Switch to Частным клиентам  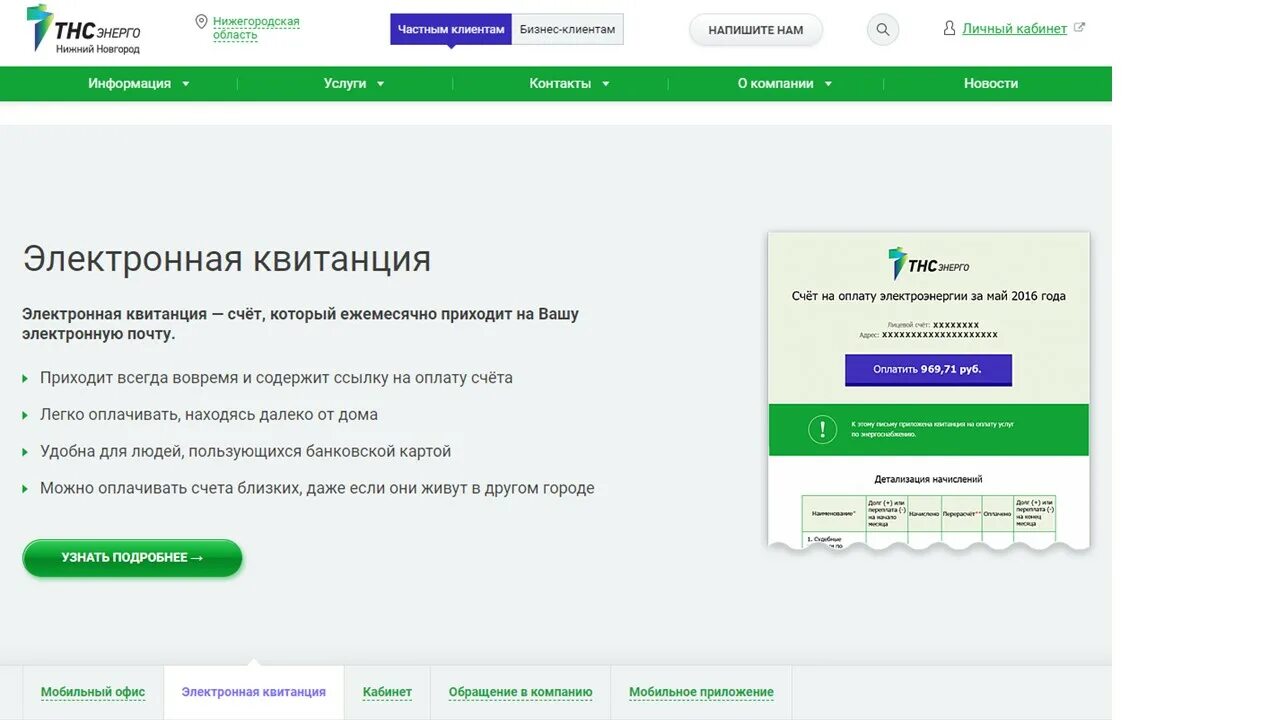coord(451,29)
